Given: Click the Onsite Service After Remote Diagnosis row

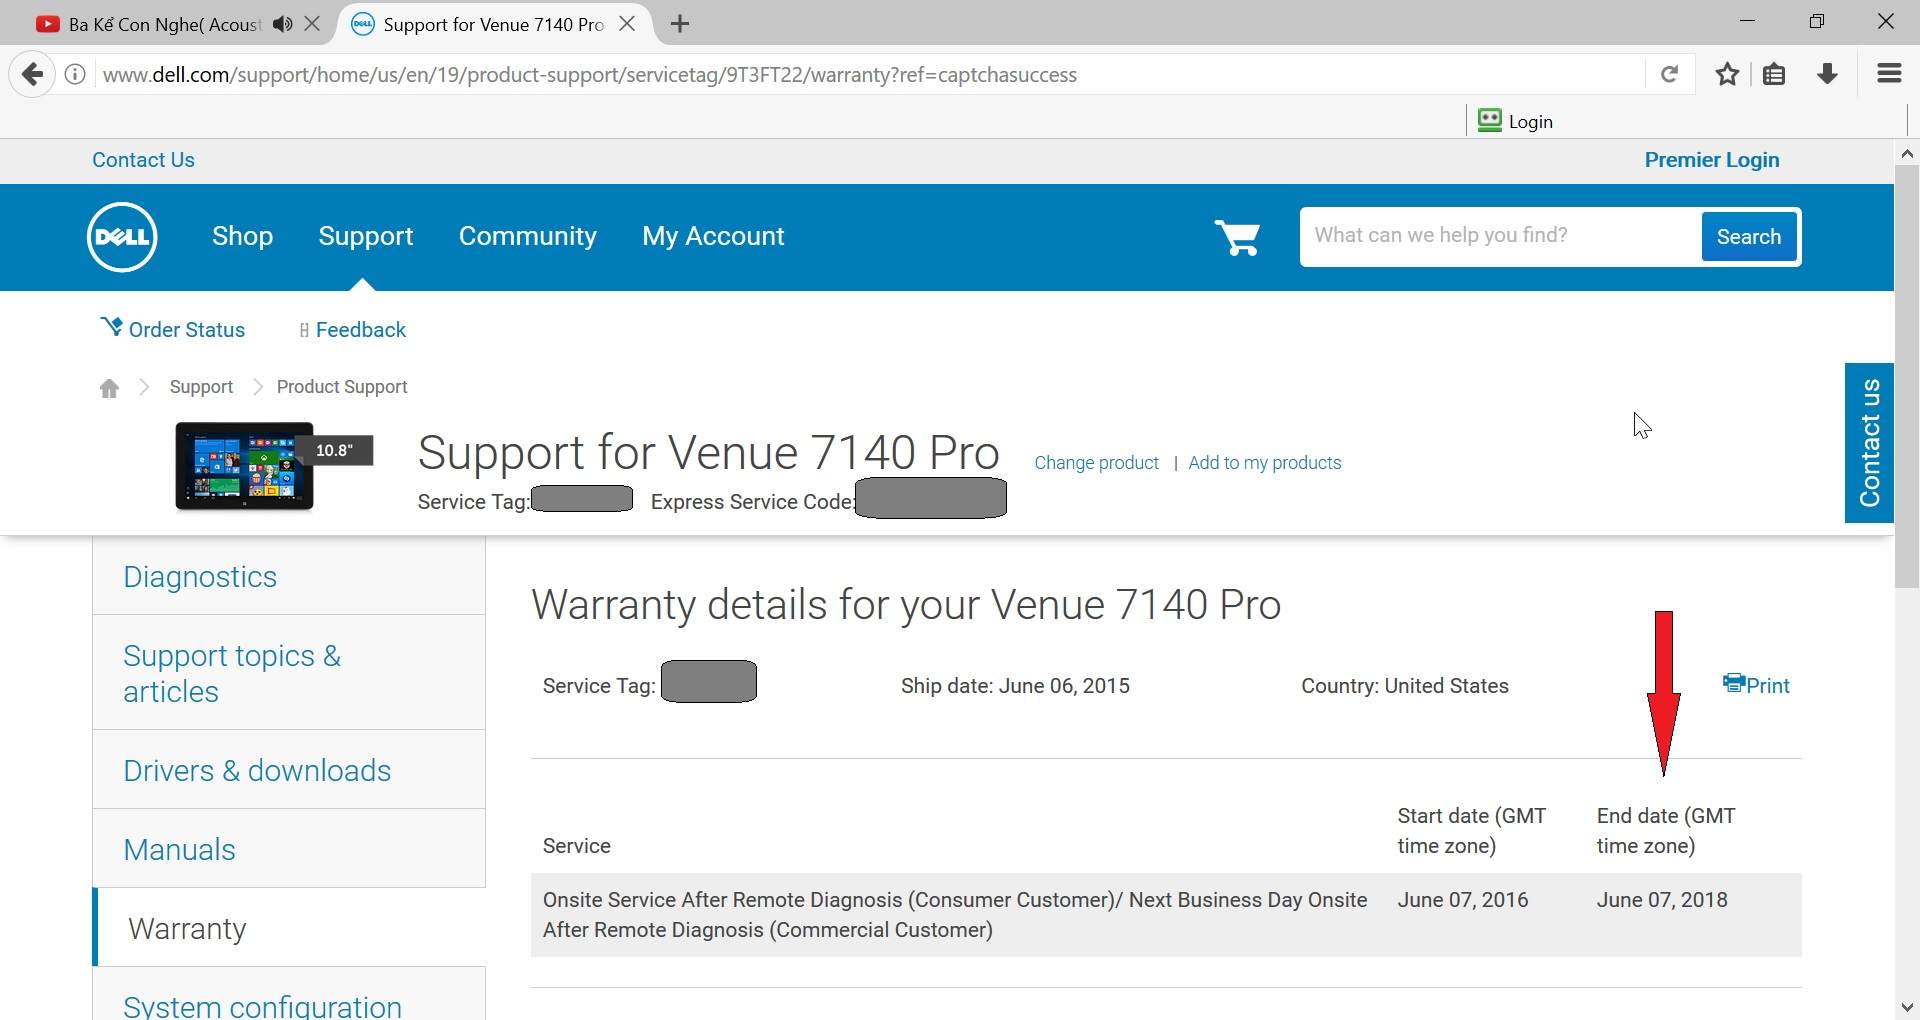Looking at the screenshot, I should [1166, 915].
